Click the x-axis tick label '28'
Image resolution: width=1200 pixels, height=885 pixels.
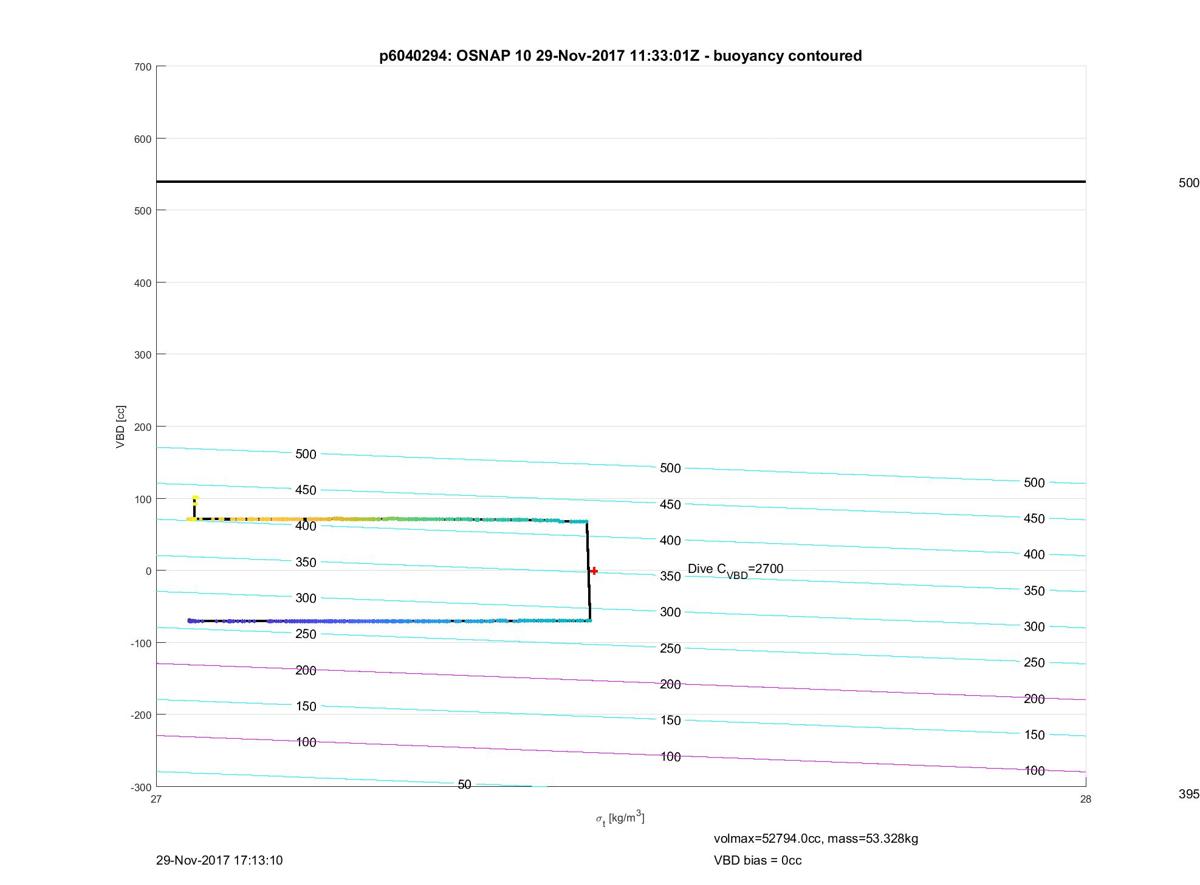[x=1085, y=799]
